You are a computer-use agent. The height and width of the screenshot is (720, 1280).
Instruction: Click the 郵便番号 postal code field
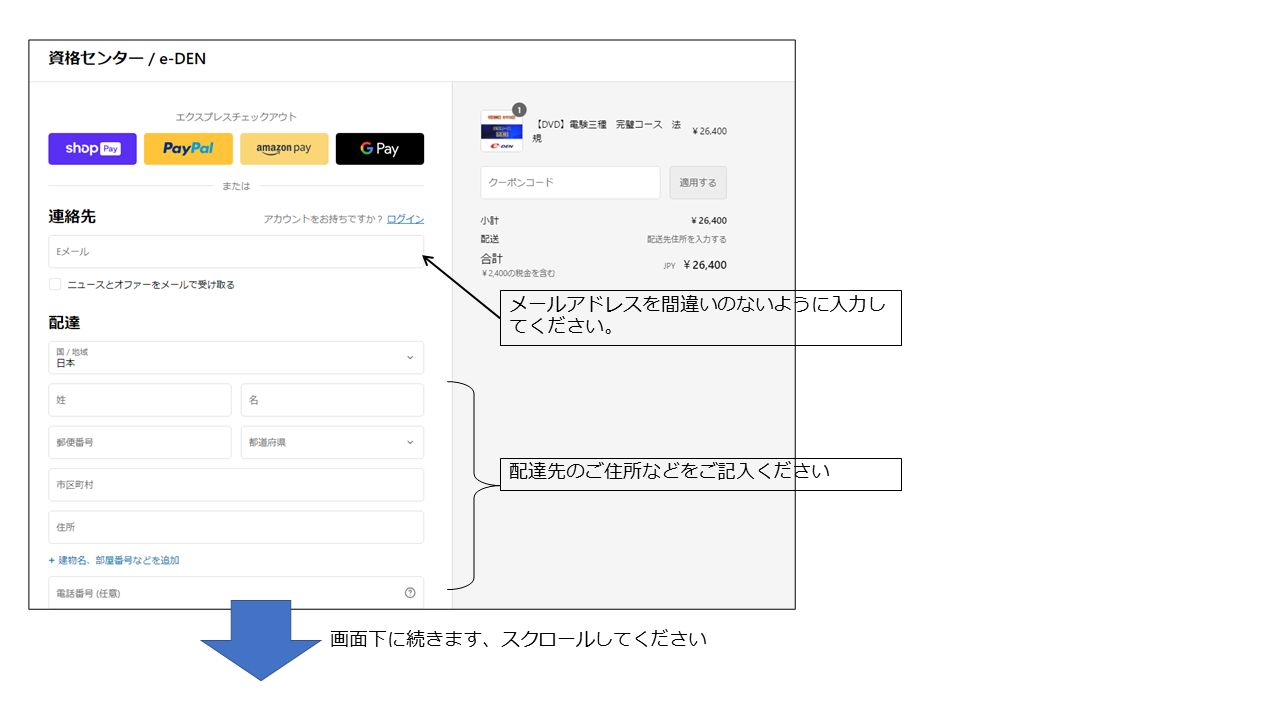140,442
